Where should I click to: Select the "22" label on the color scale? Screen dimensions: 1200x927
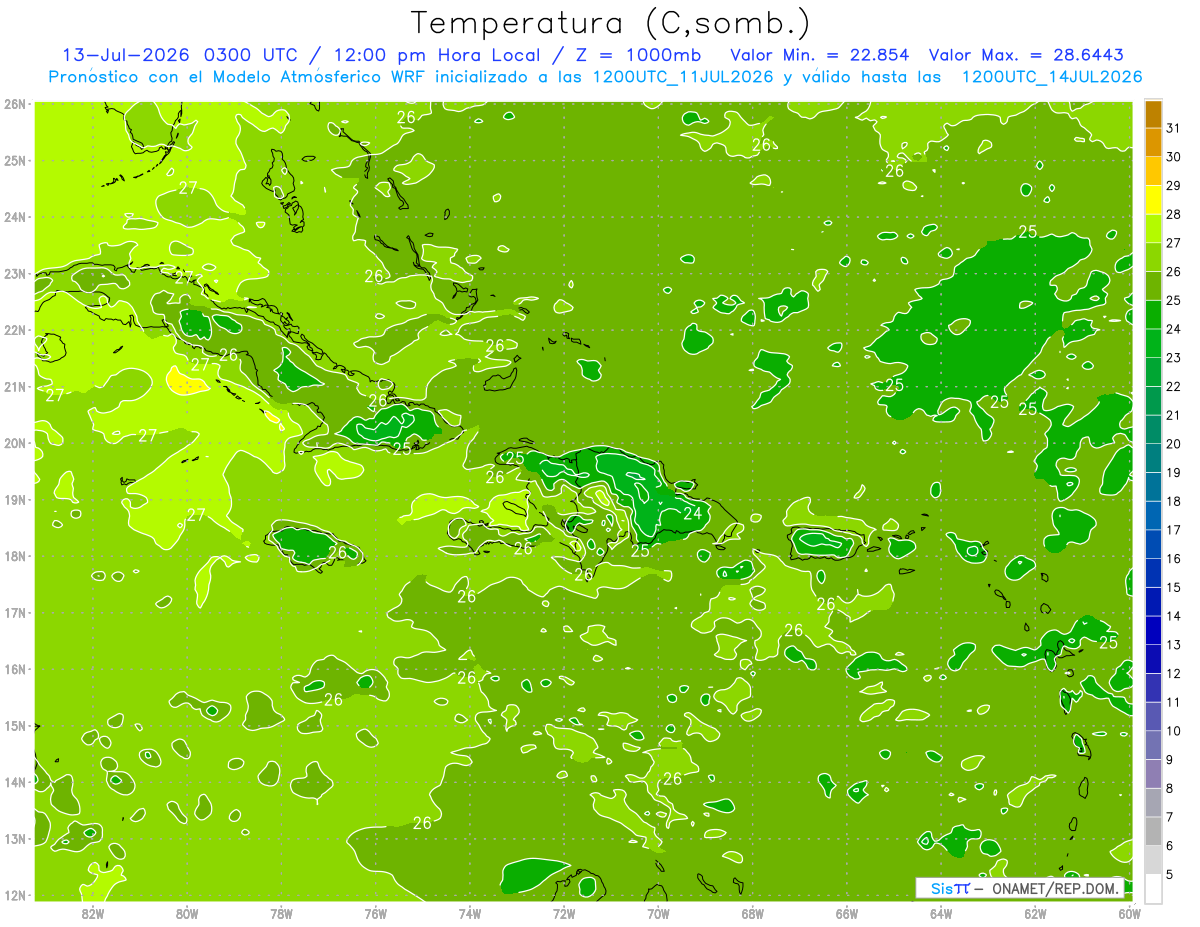point(1174,386)
